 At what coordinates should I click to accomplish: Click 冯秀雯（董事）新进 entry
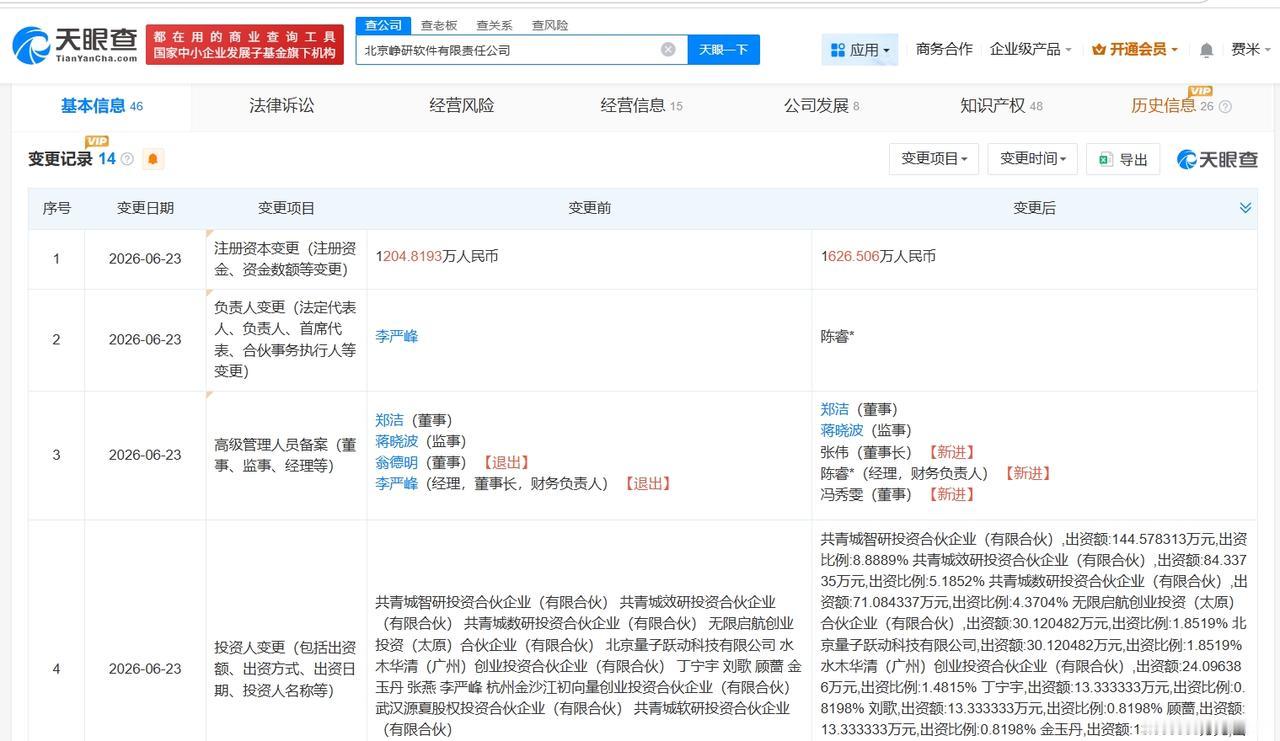click(897, 494)
